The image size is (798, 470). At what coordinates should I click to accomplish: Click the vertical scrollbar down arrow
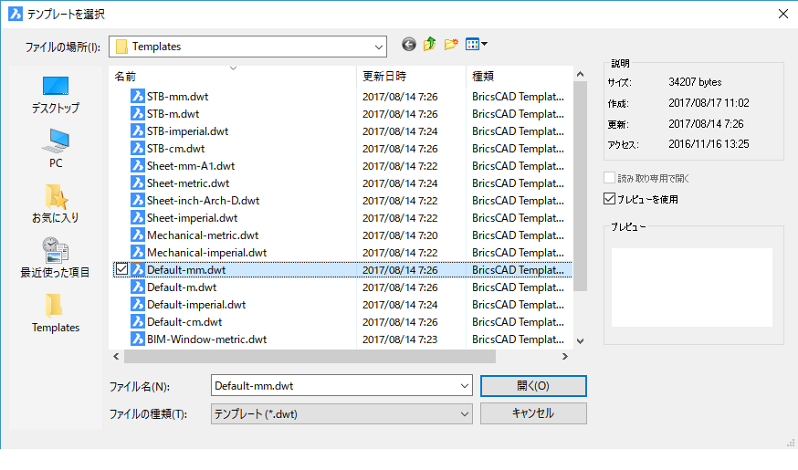(580, 341)
